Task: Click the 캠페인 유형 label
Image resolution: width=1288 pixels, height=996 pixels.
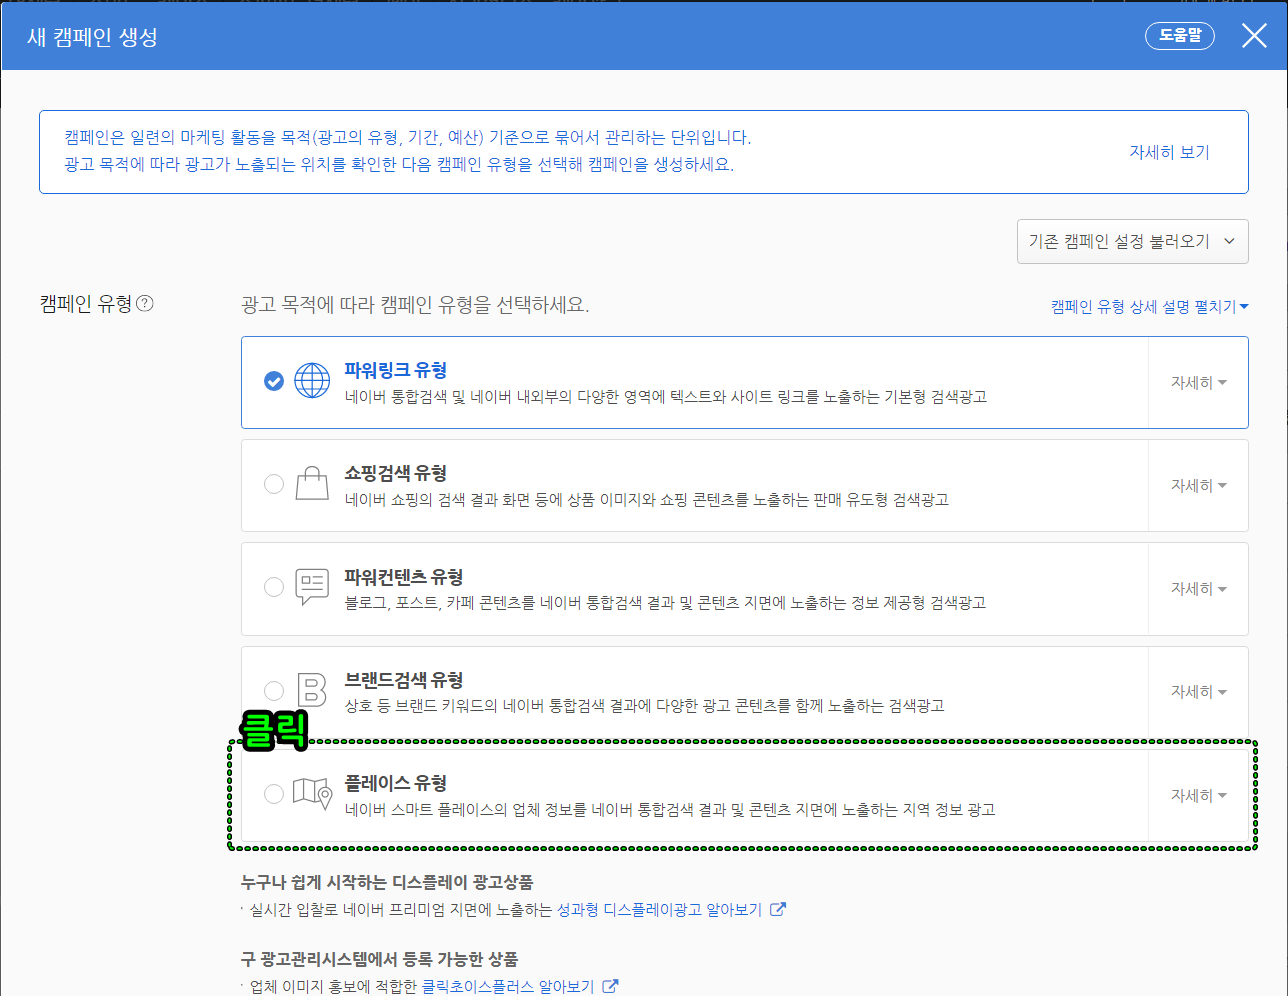Action: pos(86,303)
